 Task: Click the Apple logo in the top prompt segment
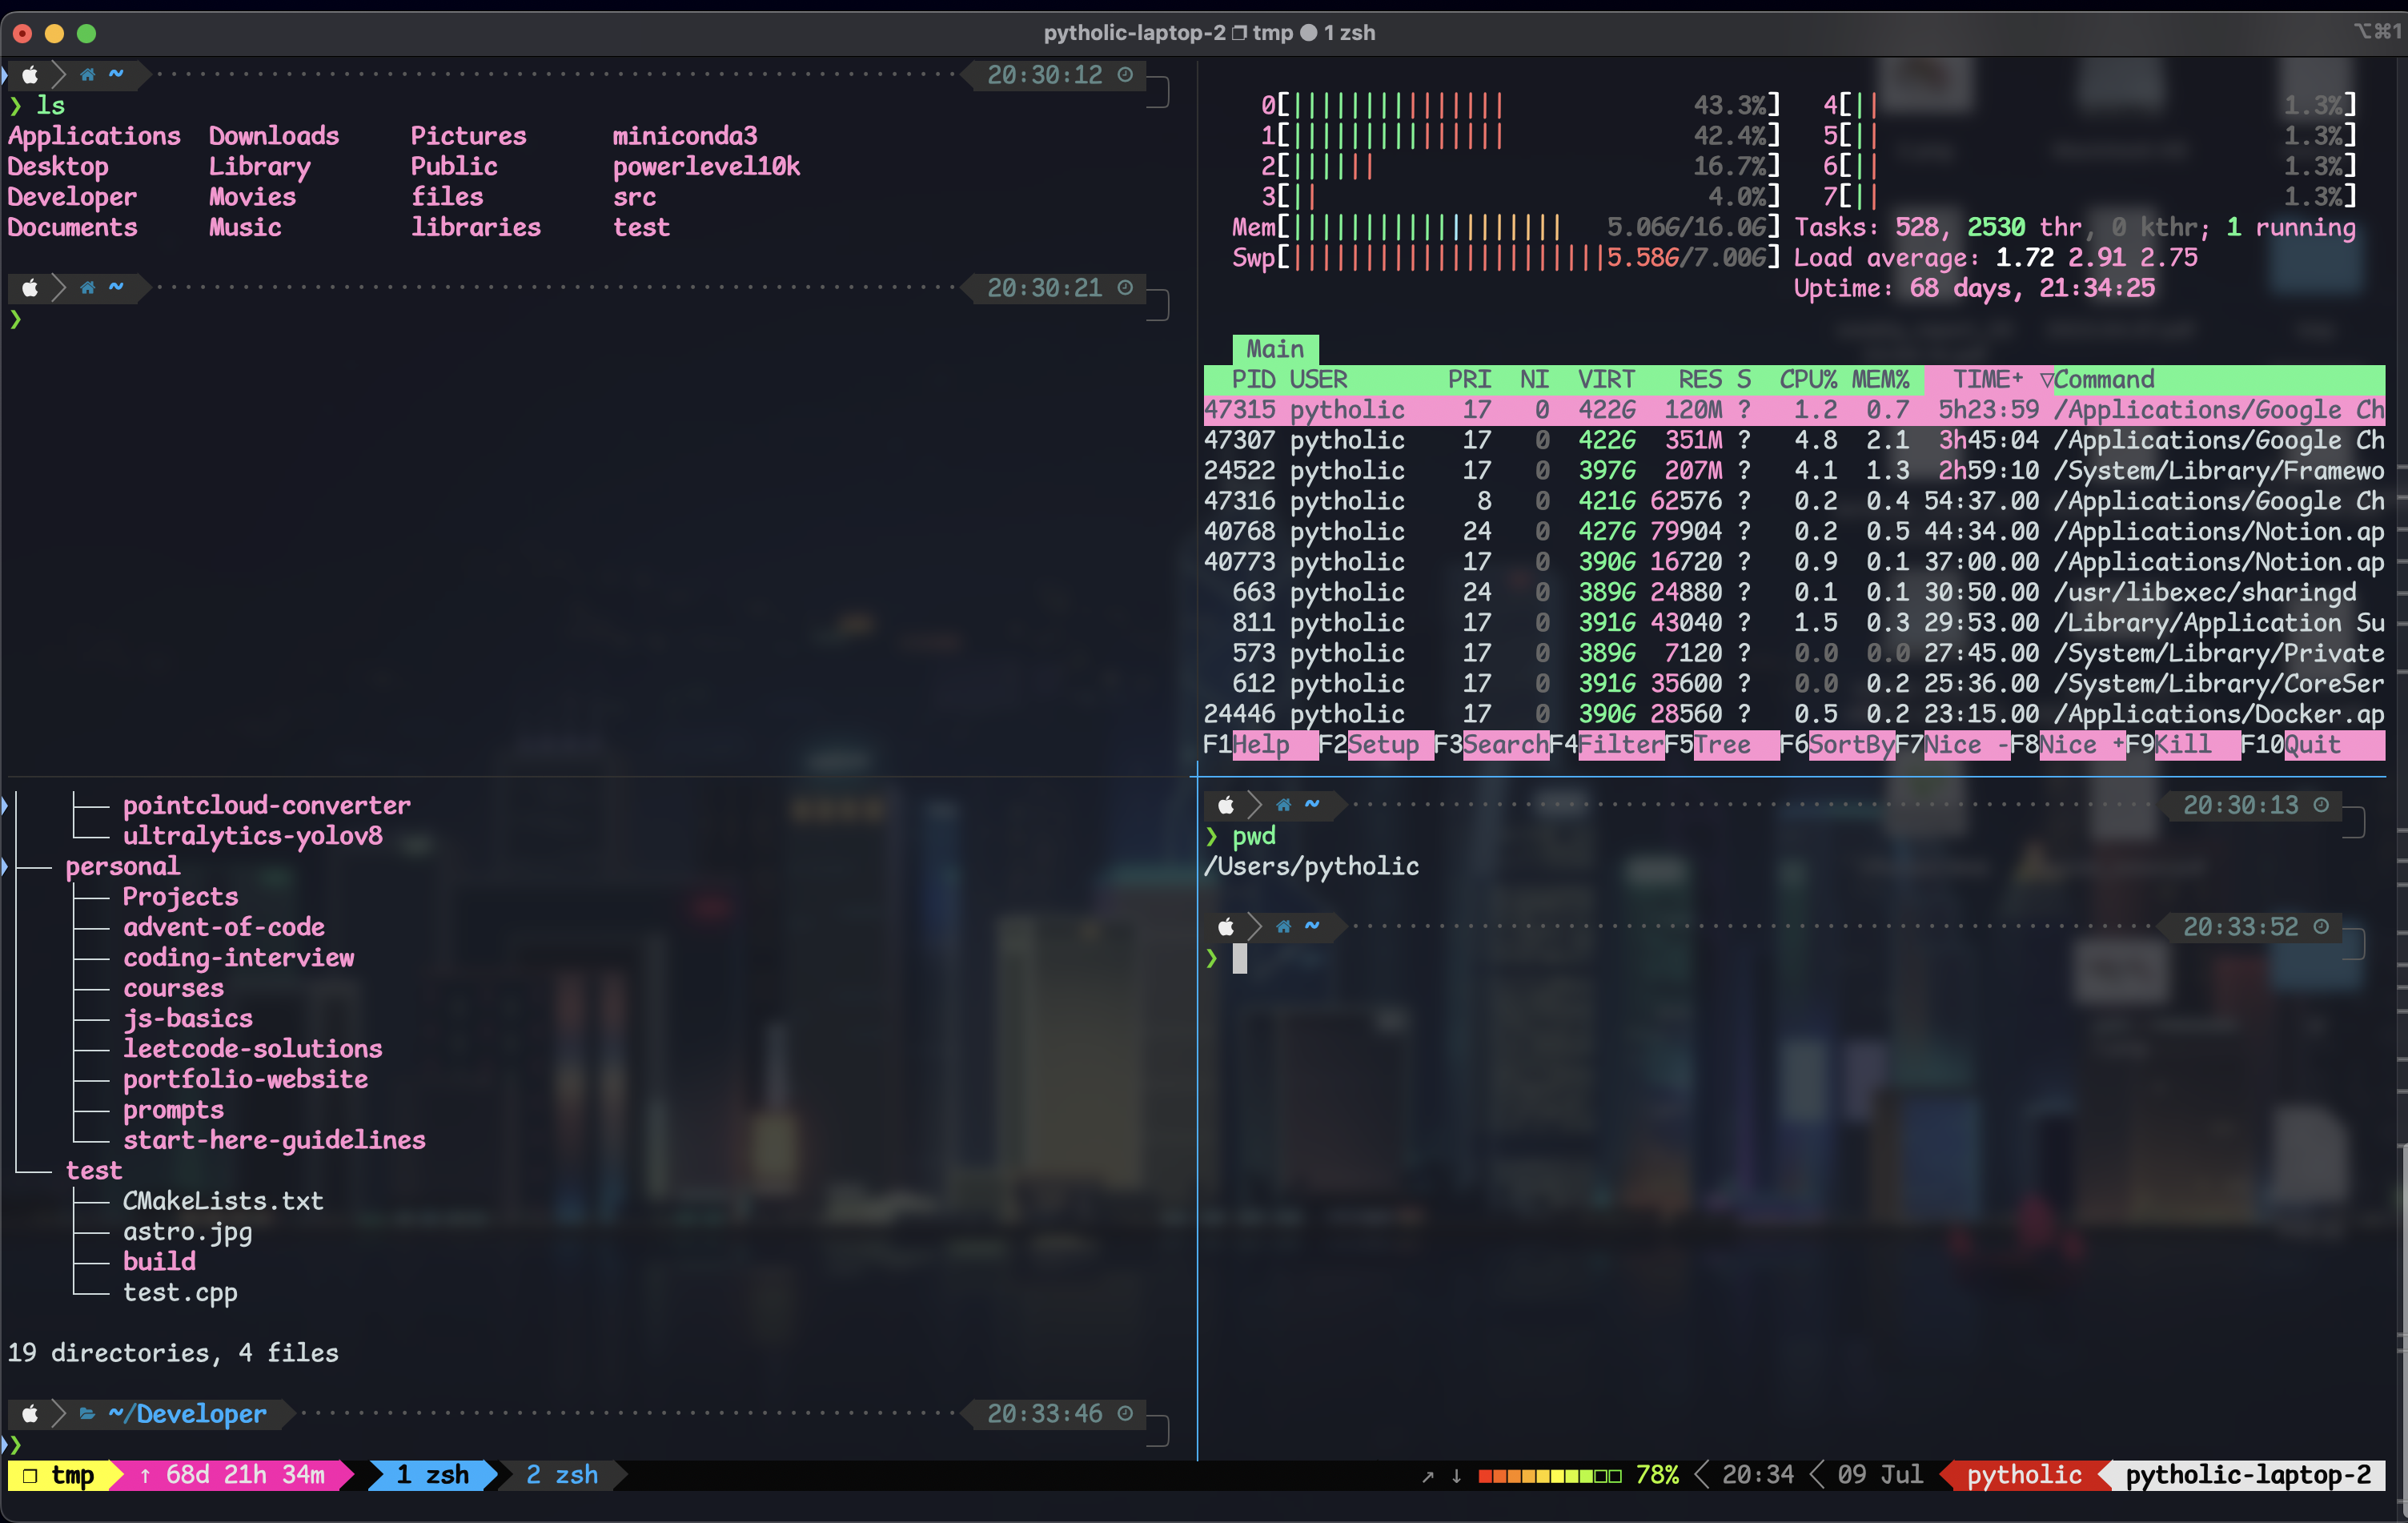31,74
